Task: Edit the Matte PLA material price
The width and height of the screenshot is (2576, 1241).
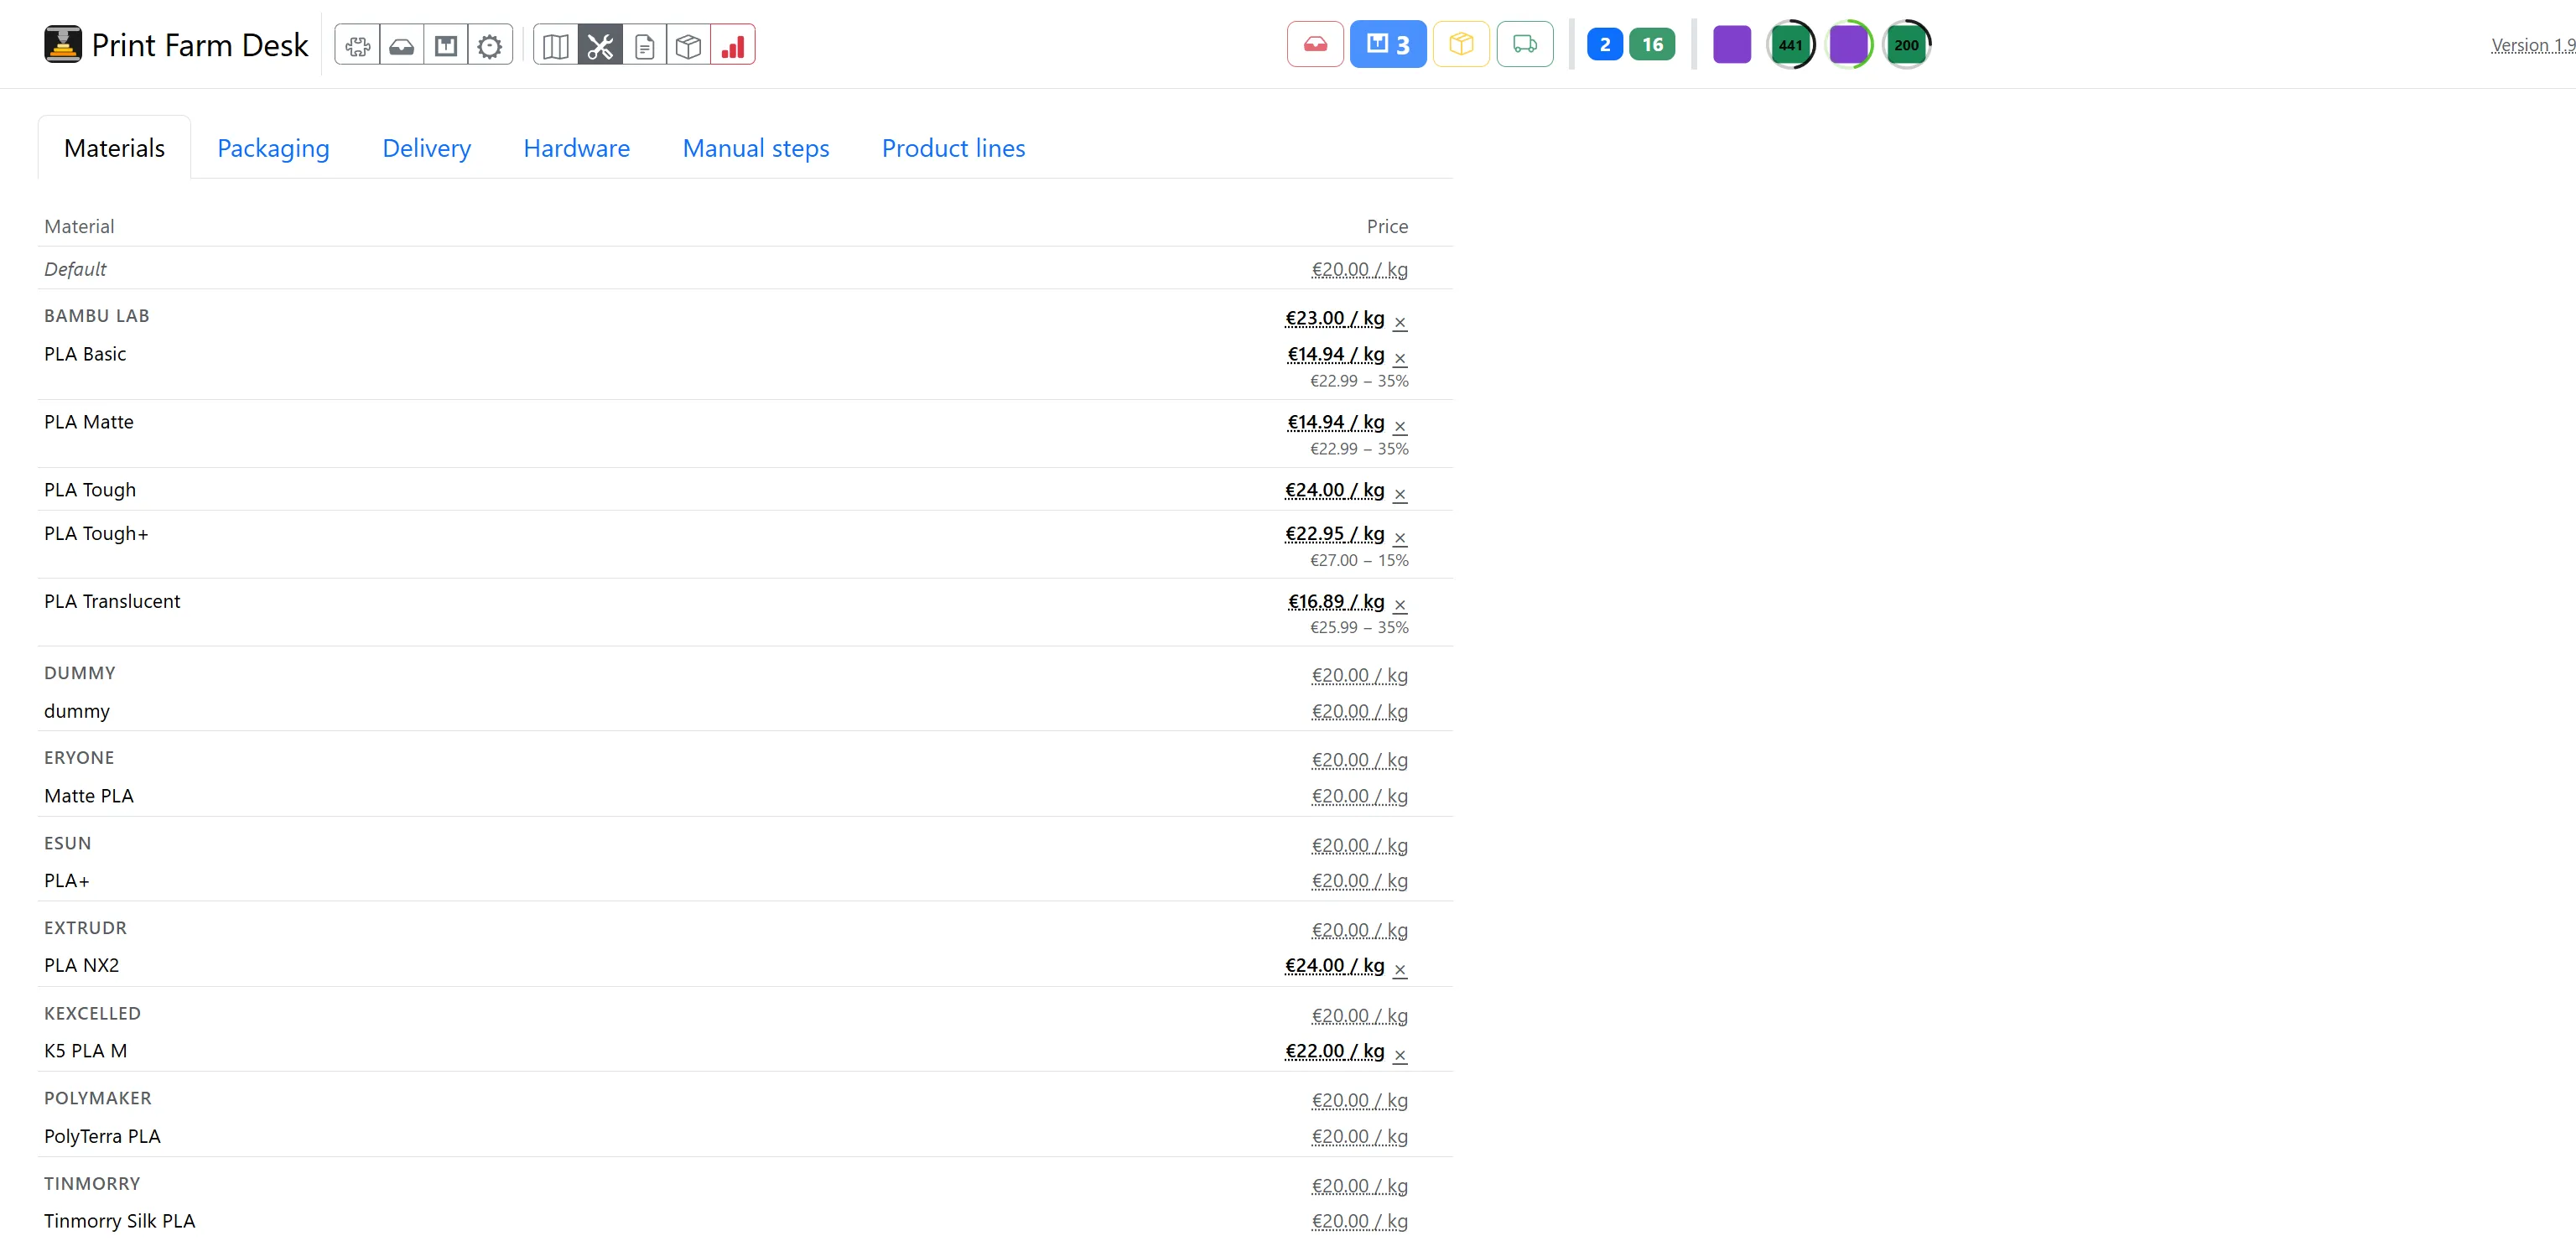Action: click(x=1359, y=796)
